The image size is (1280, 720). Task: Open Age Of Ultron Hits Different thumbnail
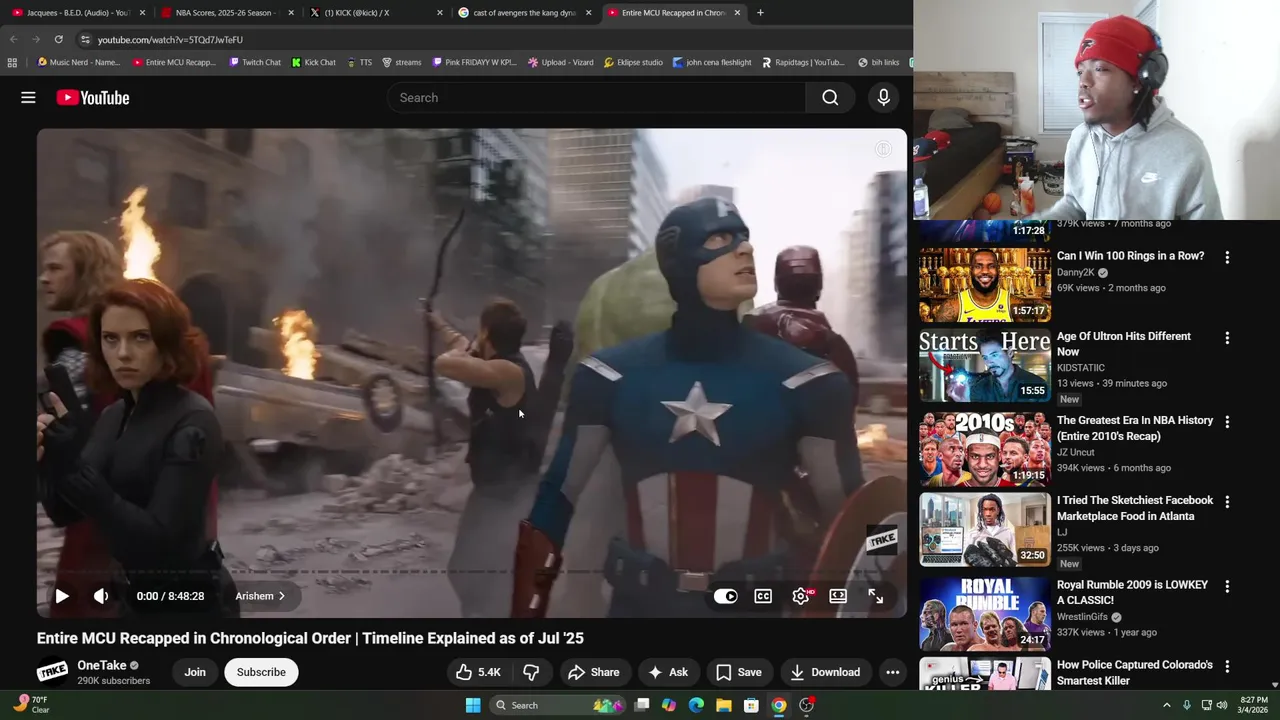pos(985,365)
